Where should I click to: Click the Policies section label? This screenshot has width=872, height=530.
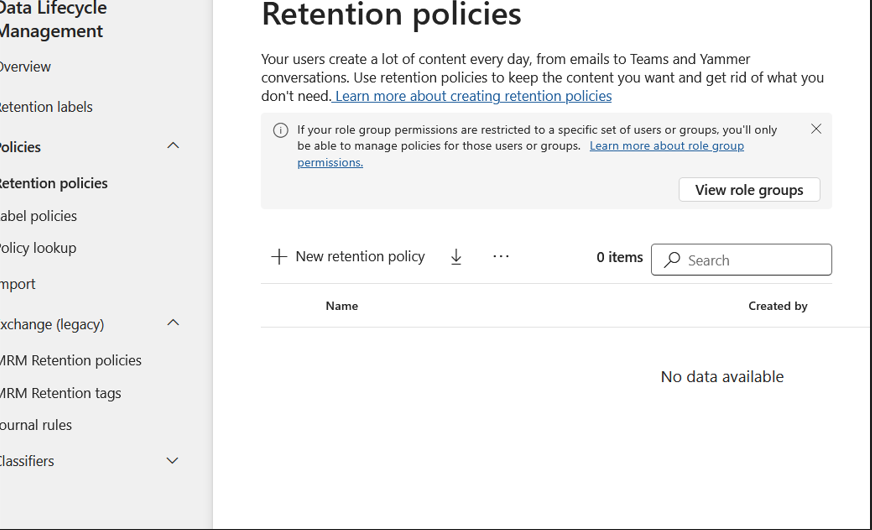point(20,147)
